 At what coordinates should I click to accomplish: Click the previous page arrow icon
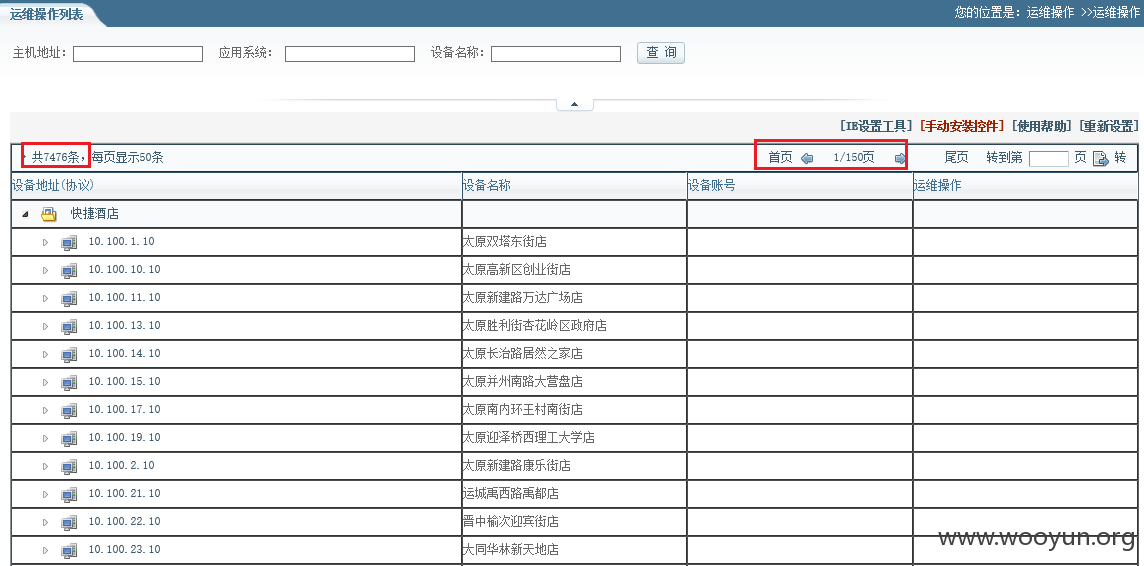(x=807, y=158)
